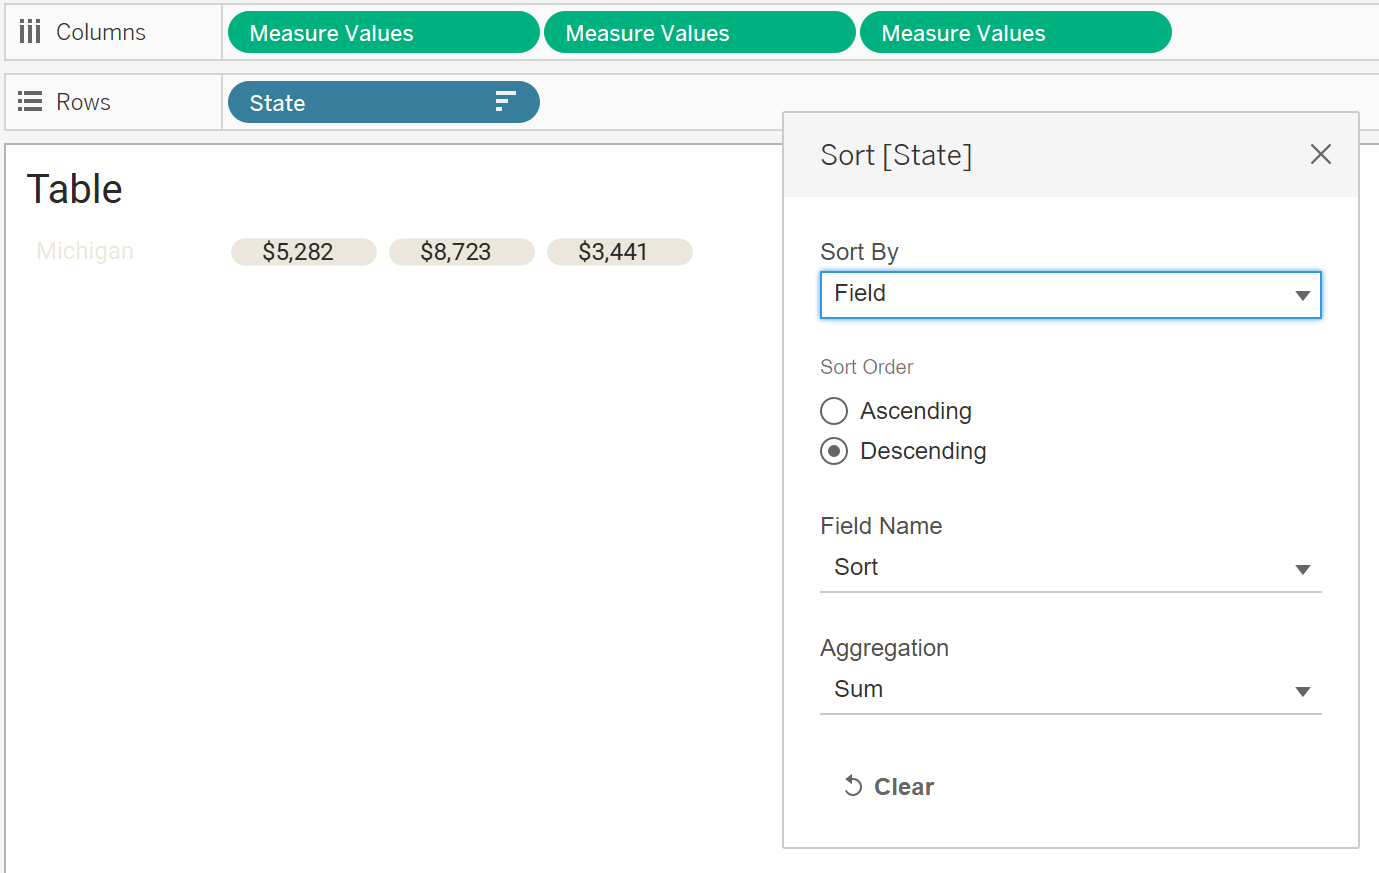Select Ascending sort order

834,411
